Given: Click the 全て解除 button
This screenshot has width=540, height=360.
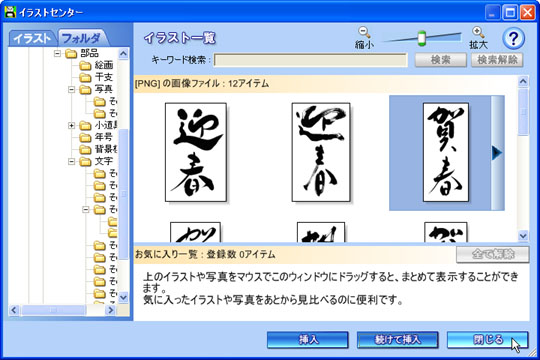Looking at the screenshot, I should pyautogui.click(x=492, y=255).
